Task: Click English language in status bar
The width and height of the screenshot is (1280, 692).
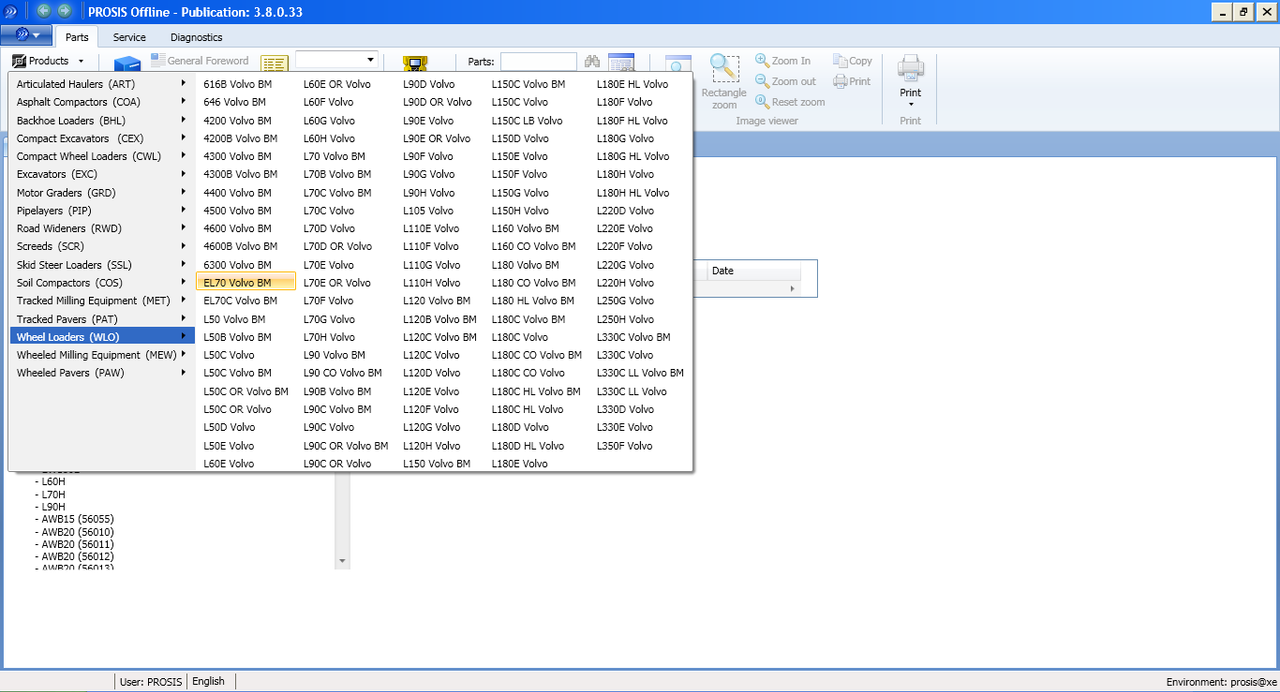Action: tap(208, 681)
